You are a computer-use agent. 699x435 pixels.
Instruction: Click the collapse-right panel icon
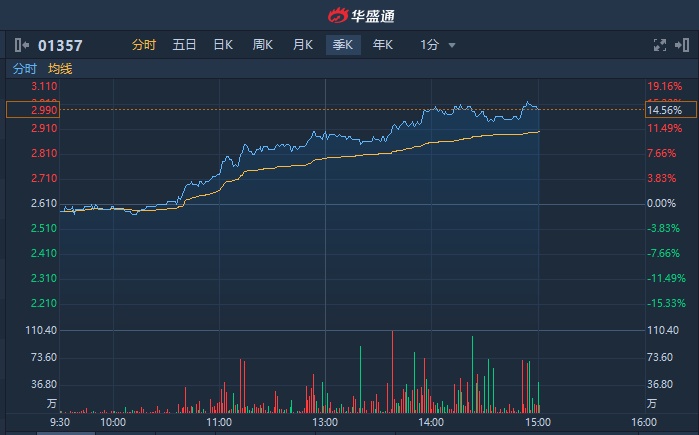683,45
